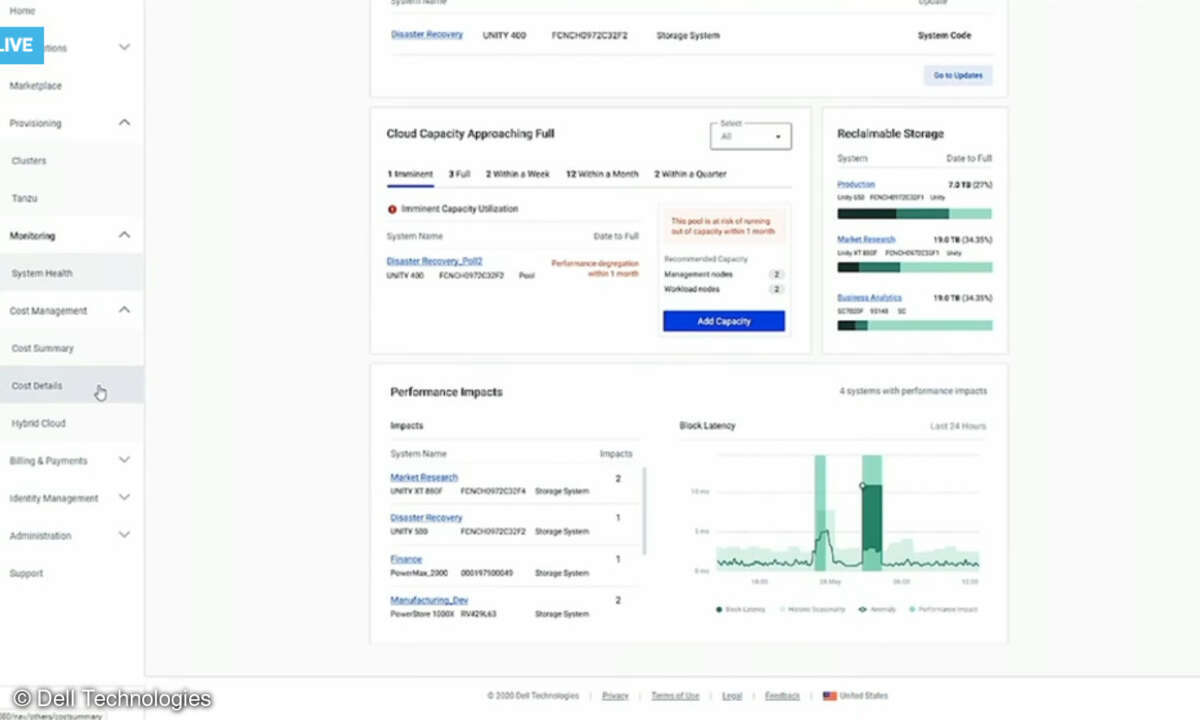
Task: Open Production link in Reclaimable Storage
Action: click(x=856, y=185)
